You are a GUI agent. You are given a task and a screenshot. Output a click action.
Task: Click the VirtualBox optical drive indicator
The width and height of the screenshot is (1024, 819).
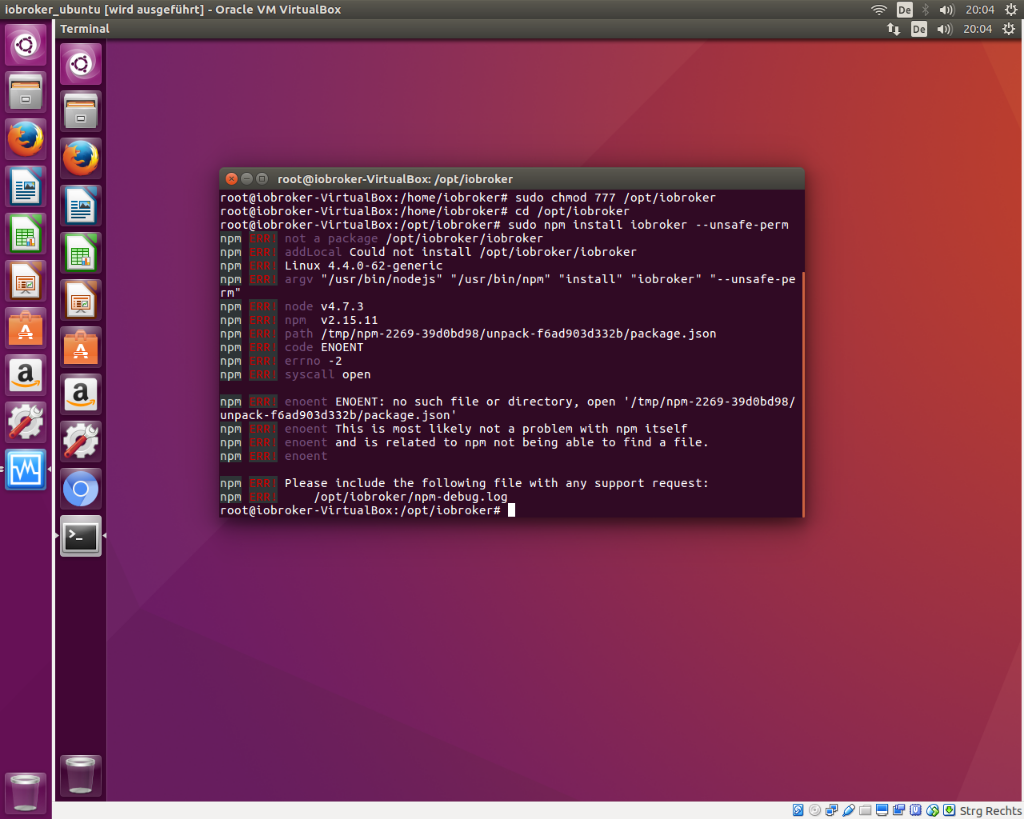814,811
